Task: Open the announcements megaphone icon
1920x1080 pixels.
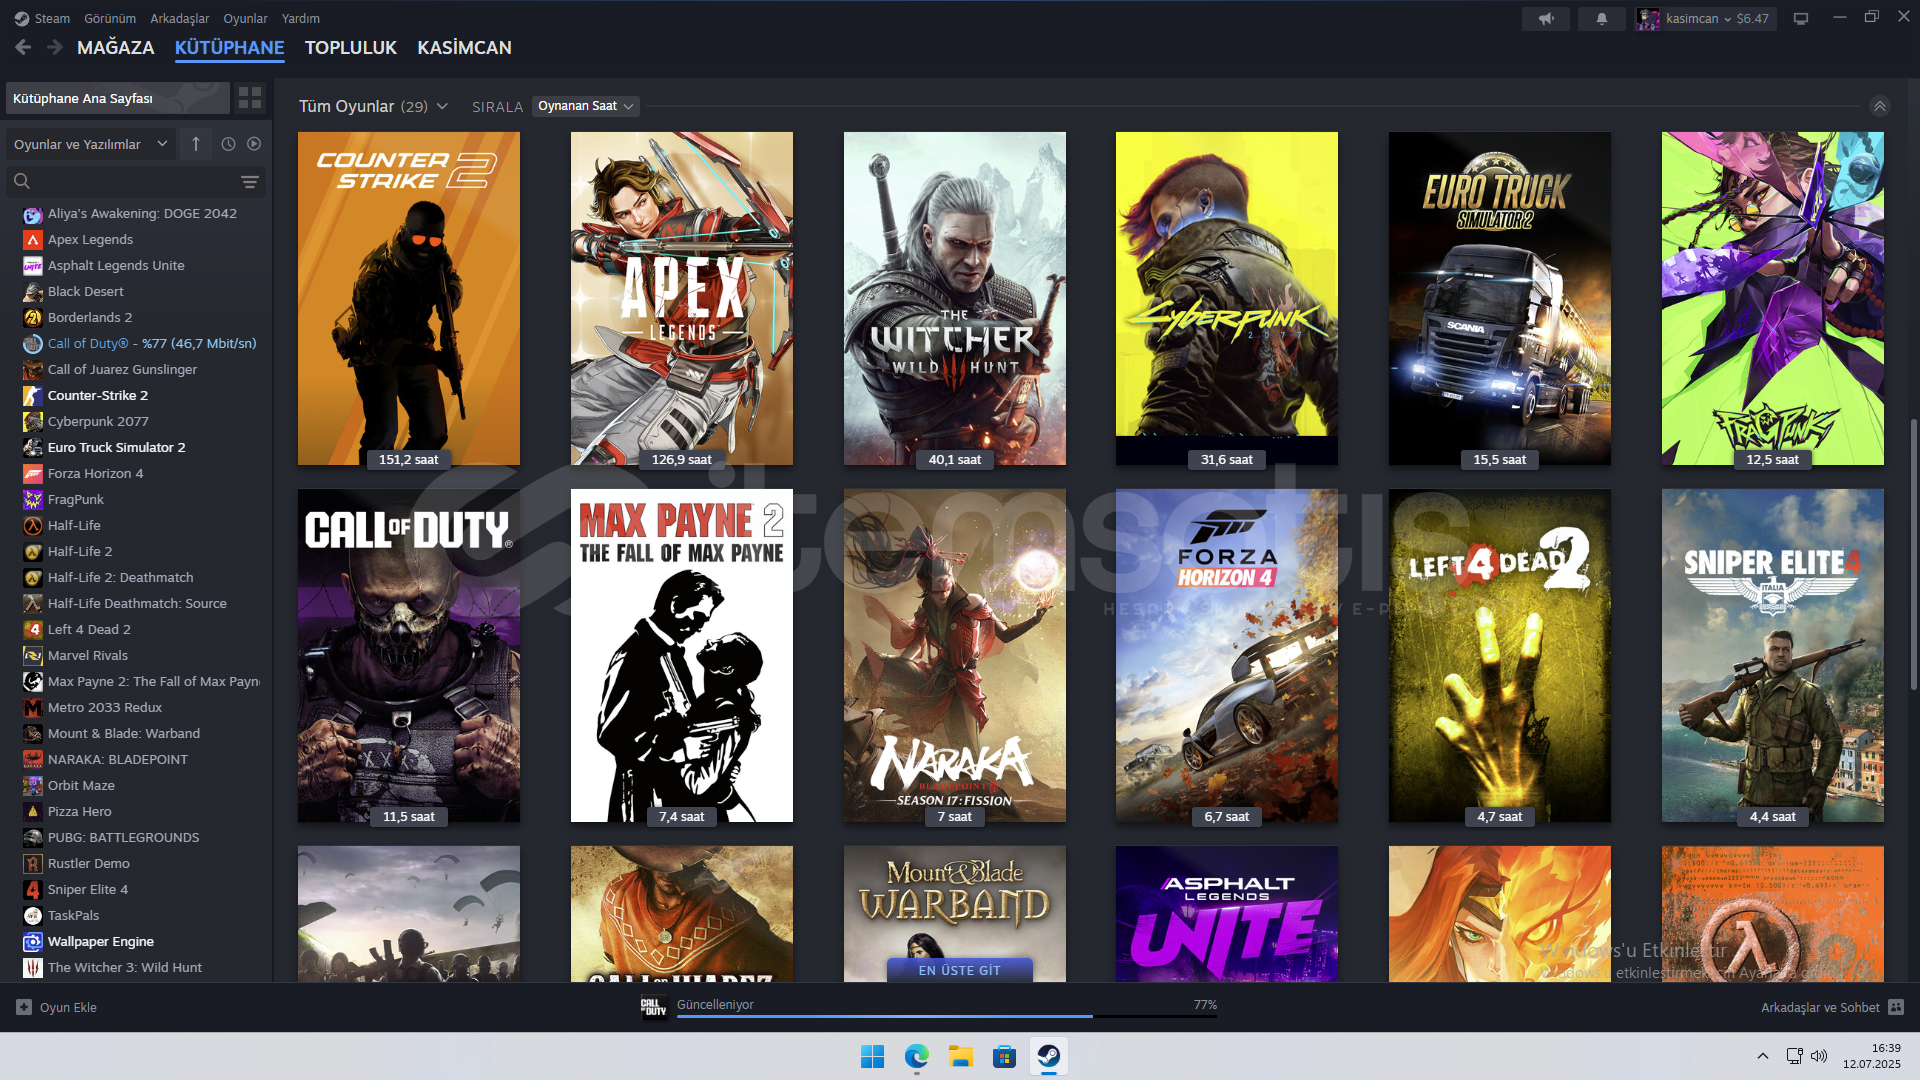Action: pyautogui.click(x=1546, y=18)
